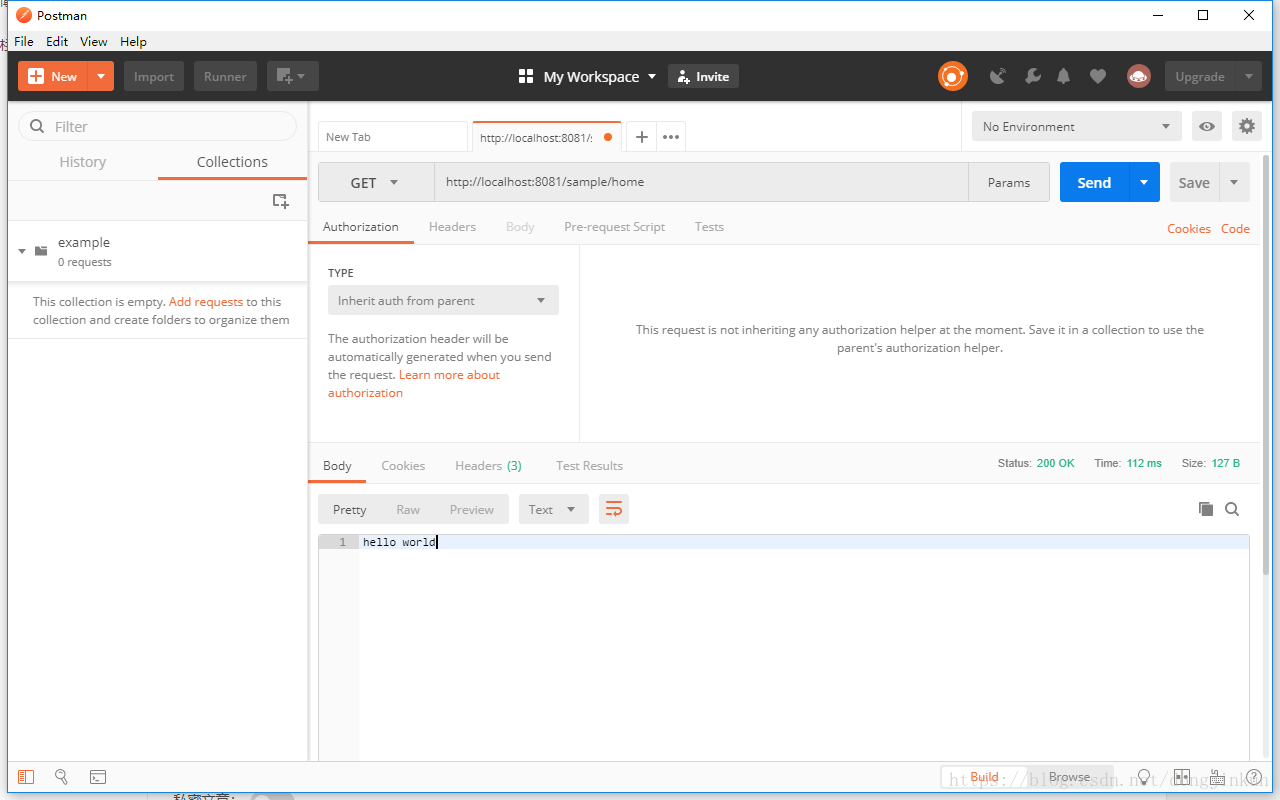The image size is (1280, 800).
Task: Click the sync status orbit icon
Action: [x=953, y=76]
